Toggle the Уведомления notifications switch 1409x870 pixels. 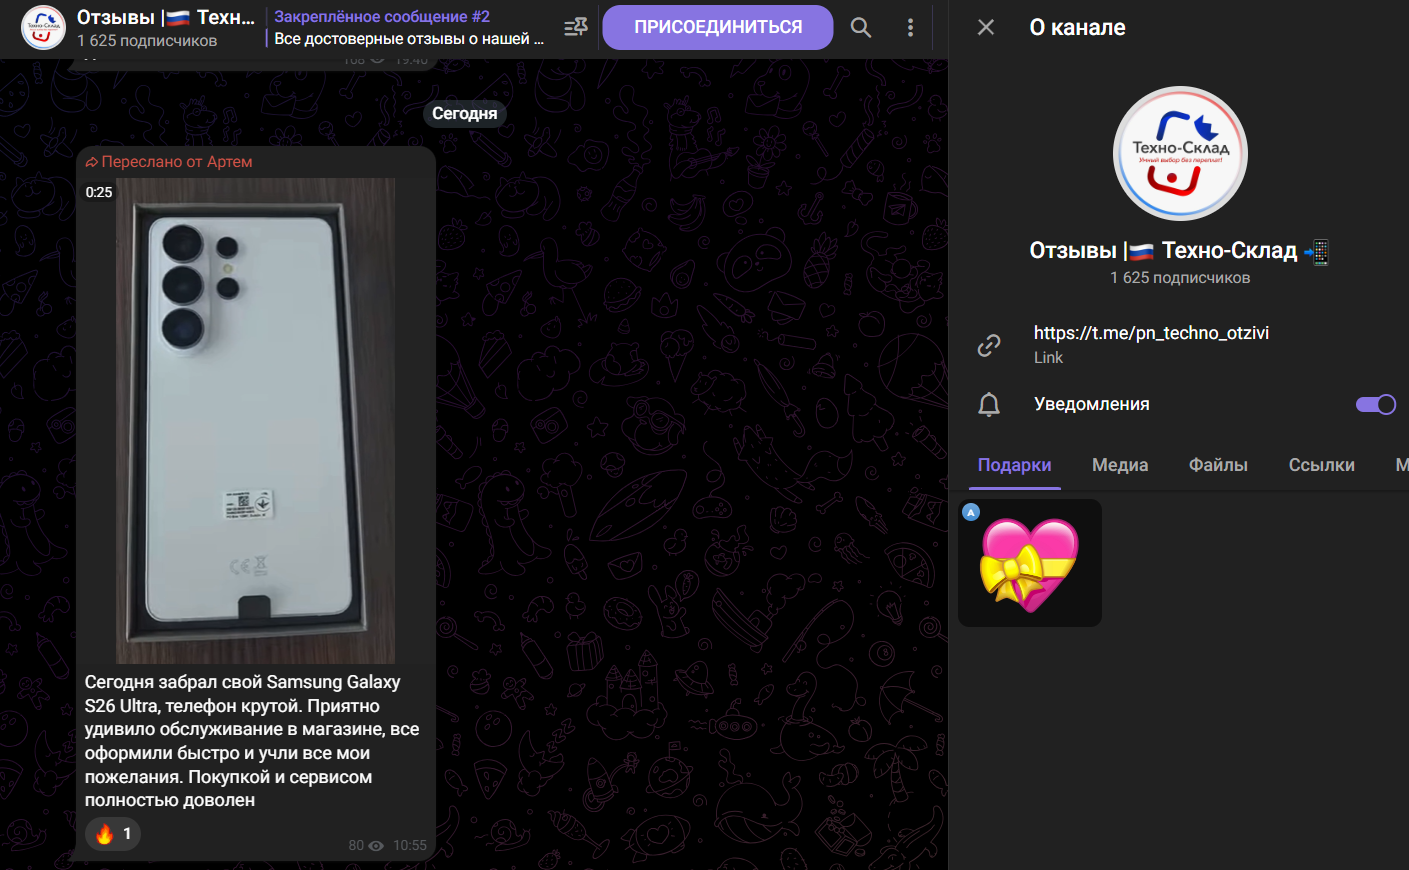pos(1375,404)
